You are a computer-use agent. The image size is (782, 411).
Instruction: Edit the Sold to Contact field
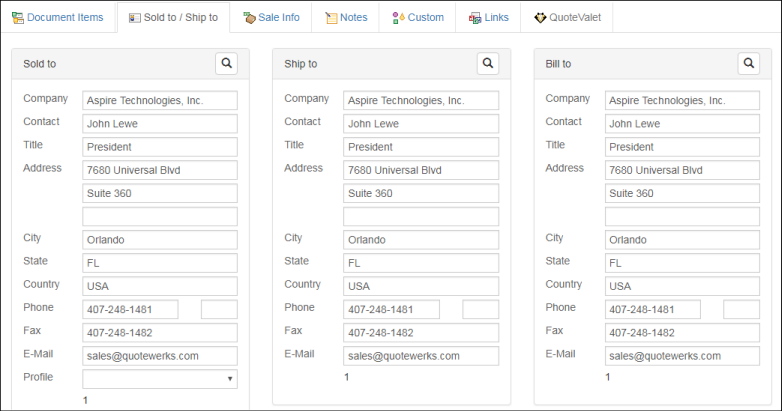(x=160, y=124)
